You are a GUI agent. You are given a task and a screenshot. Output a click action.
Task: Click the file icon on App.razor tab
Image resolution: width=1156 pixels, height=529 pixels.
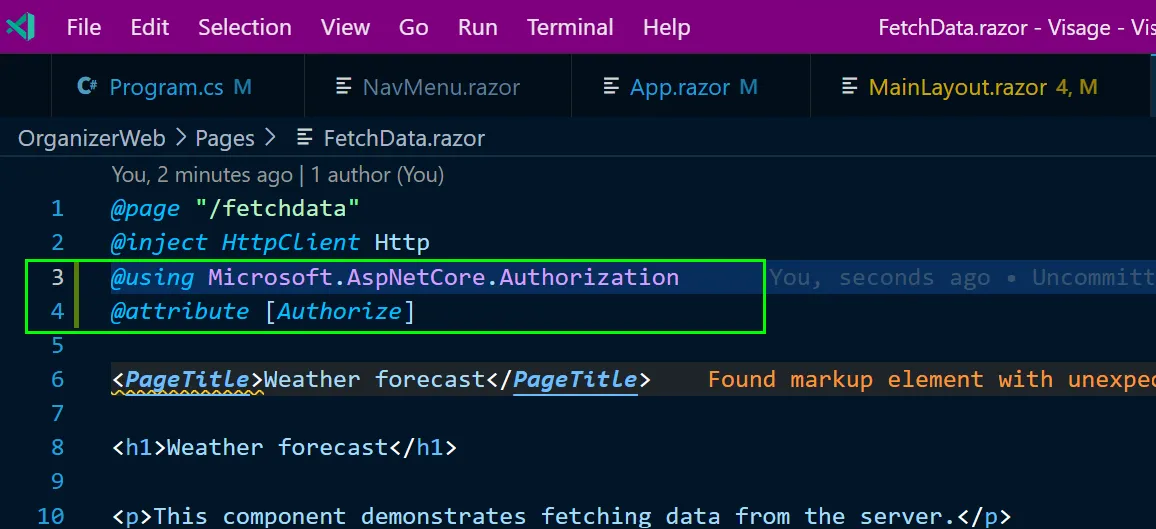[x=611, y=87]
